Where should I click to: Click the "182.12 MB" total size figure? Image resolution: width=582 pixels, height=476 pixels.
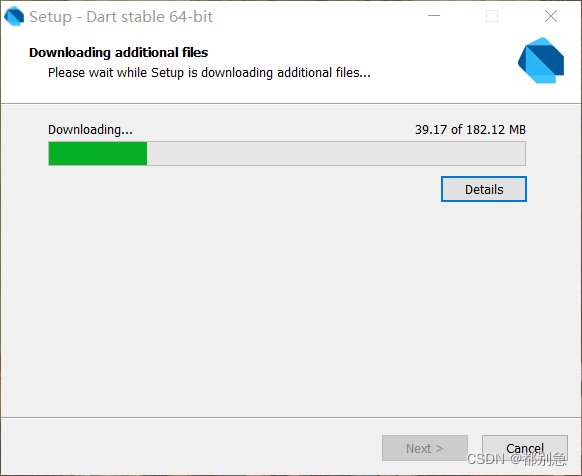tap(496, 130)
